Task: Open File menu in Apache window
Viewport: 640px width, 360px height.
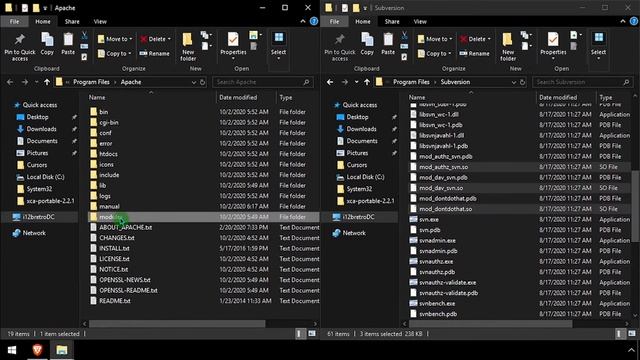Action: click(14, 22)
